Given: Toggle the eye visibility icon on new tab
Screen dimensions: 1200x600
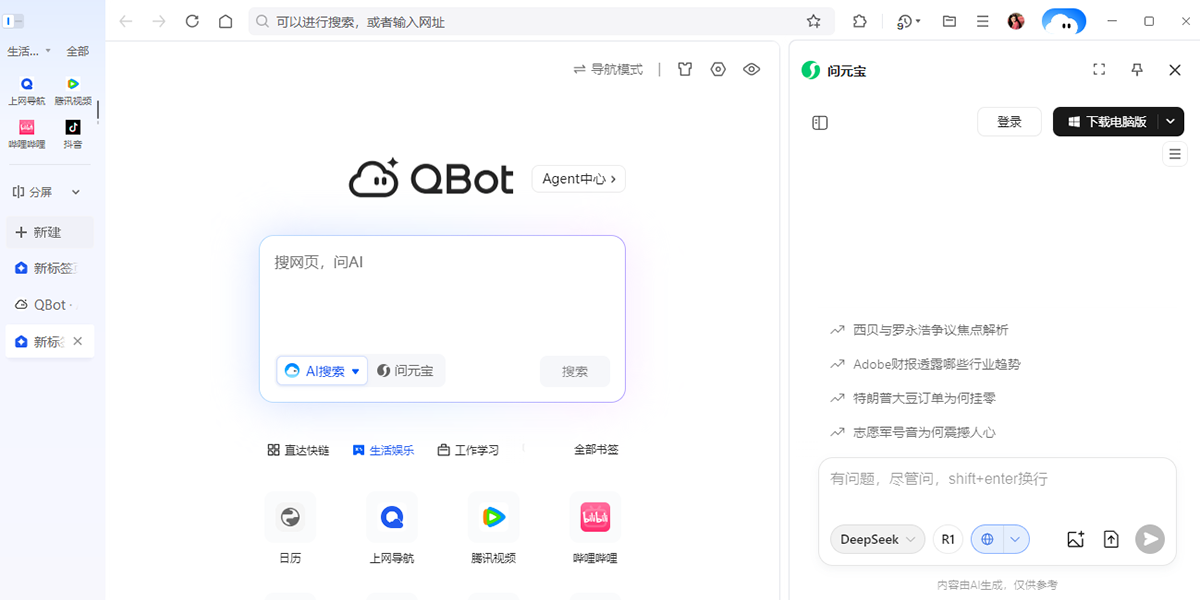Looking at the screenshot, I should point(752,69).
